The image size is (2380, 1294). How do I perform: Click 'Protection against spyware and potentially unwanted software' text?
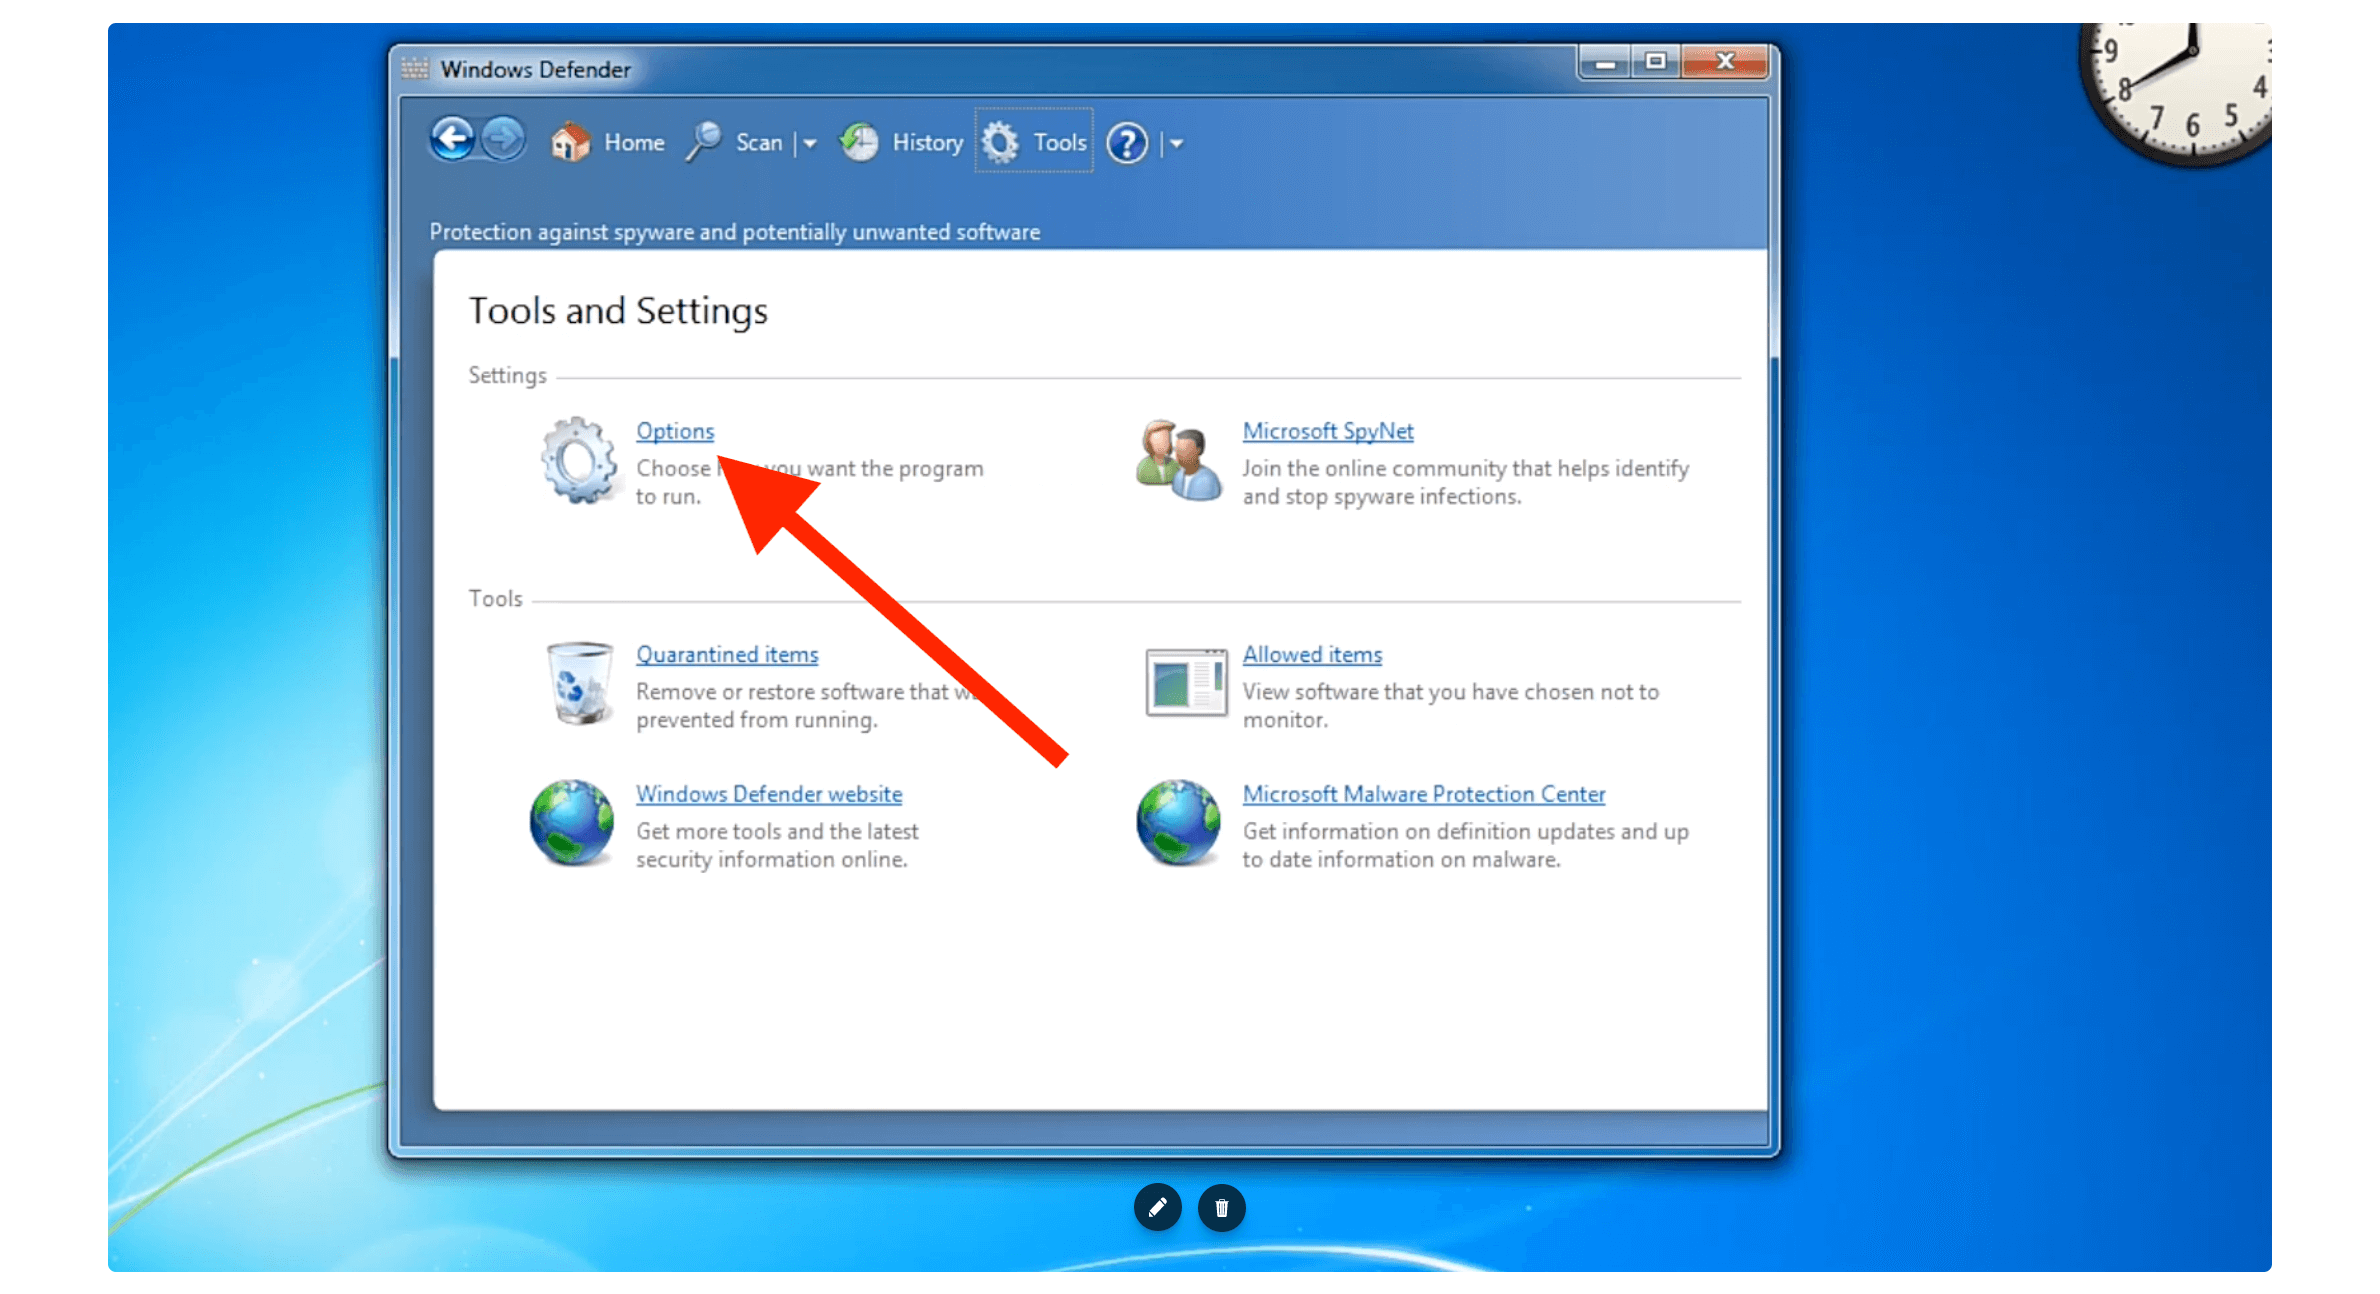pos(734,232)
